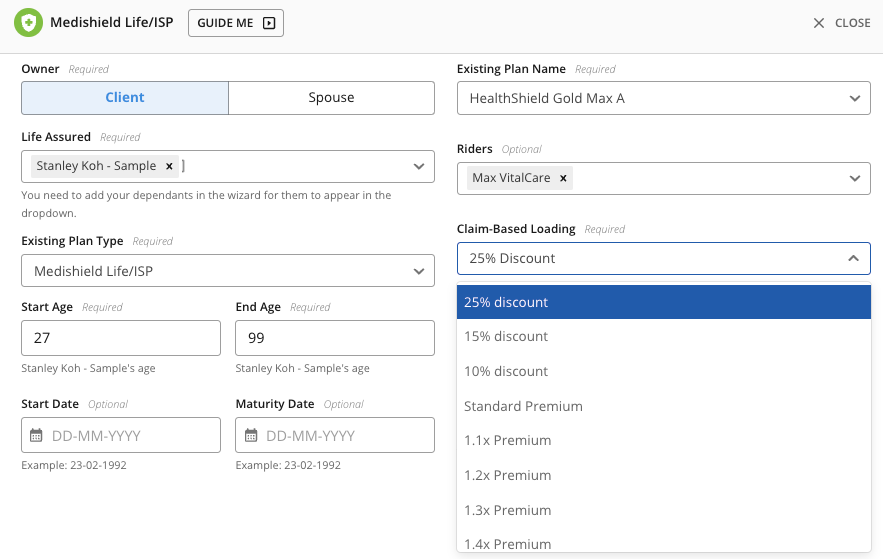Click the Riders field label
The image size is (883, 559).
coord(474,149)
